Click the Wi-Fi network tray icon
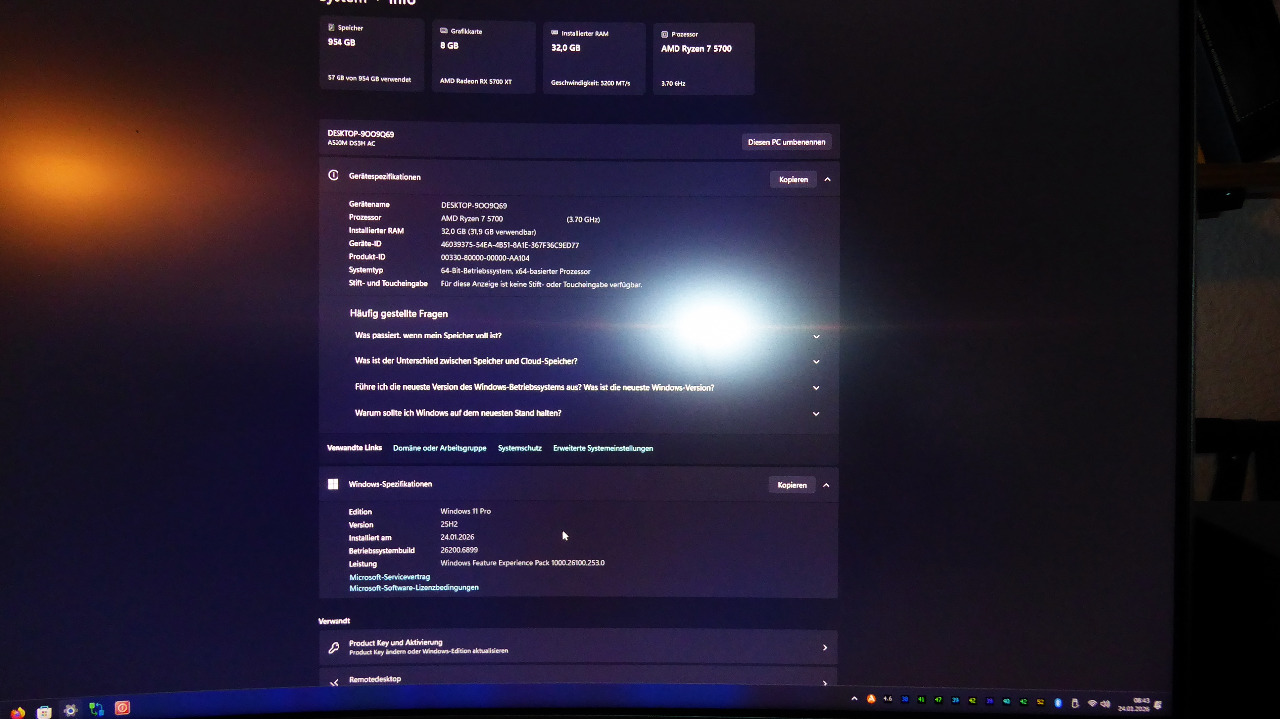The image size is (1280, 719). [x=1092, y=704]
